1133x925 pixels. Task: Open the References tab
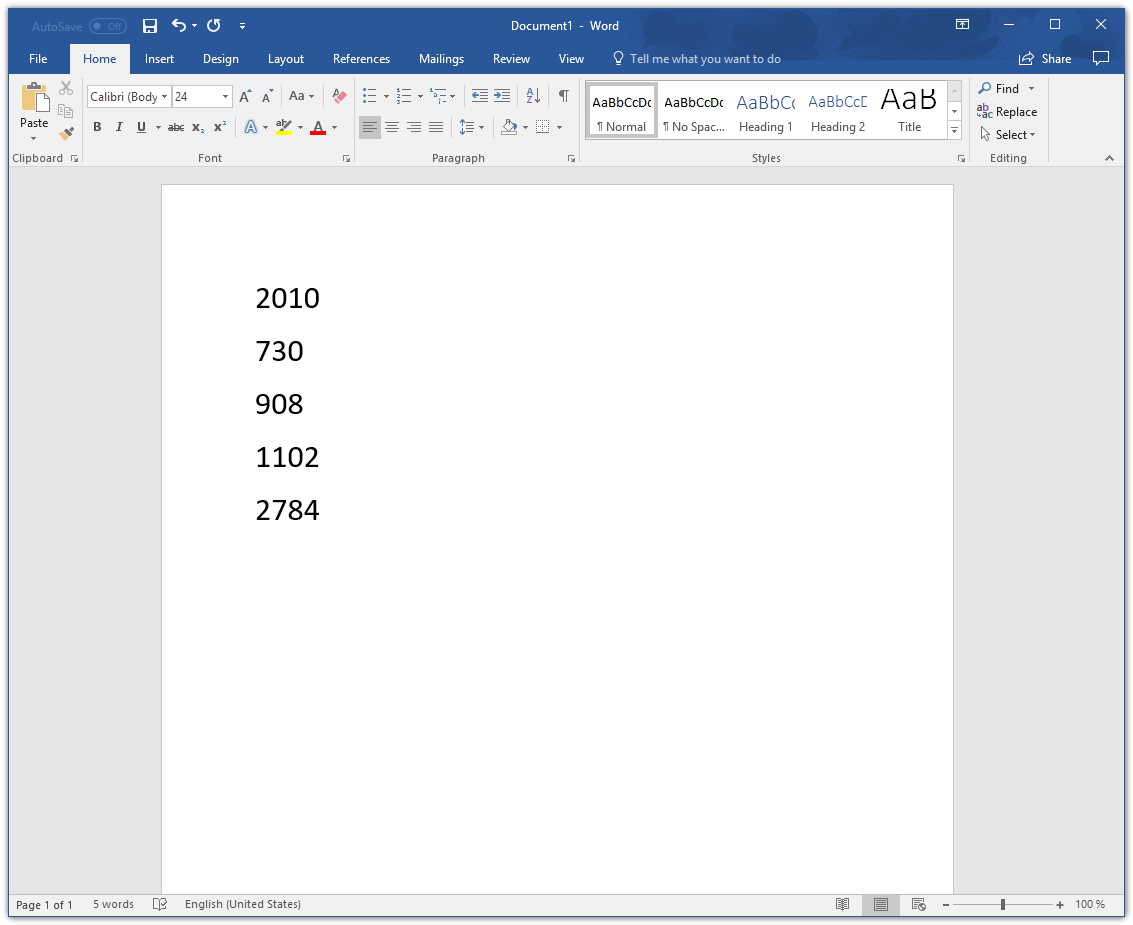(x=361, y=59)
